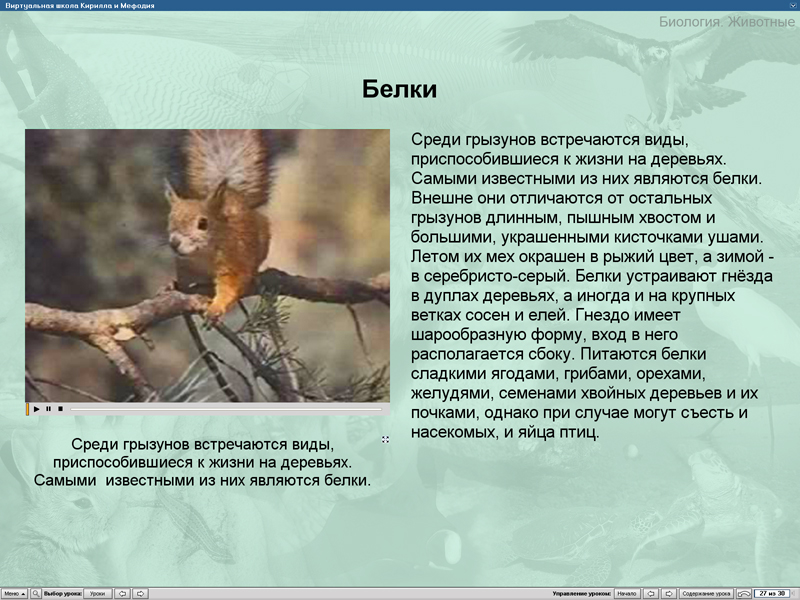Image resolution: width=800 pixels, height=600 pixels.
Task: Go to previous lesson arrow in Выбор урока
Action: [122, 593]
